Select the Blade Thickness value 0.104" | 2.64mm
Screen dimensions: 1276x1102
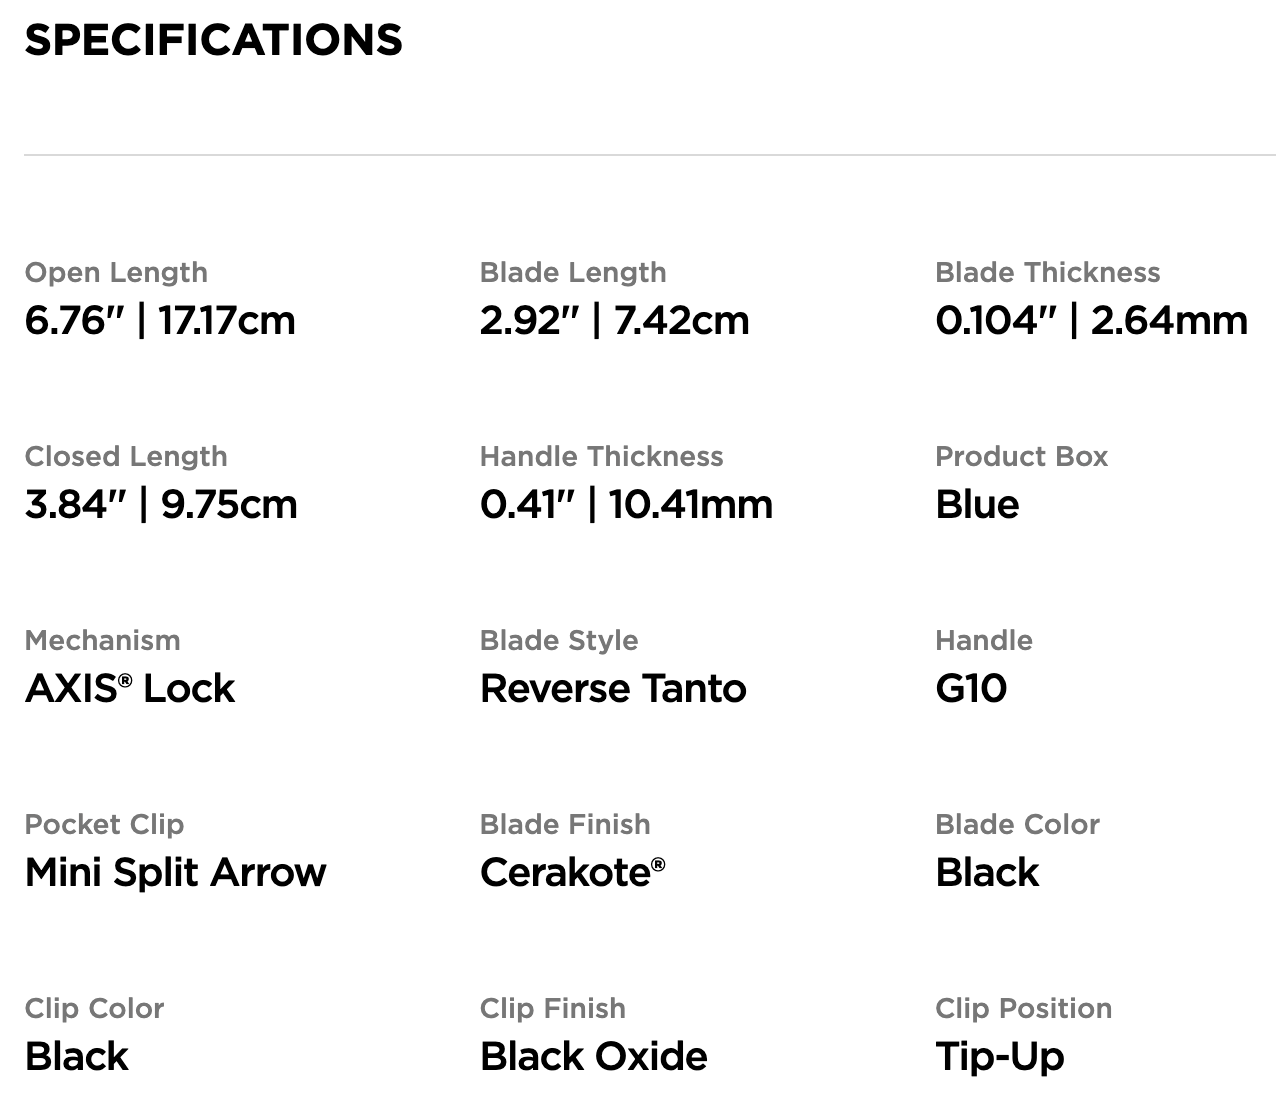(1091, 321)
